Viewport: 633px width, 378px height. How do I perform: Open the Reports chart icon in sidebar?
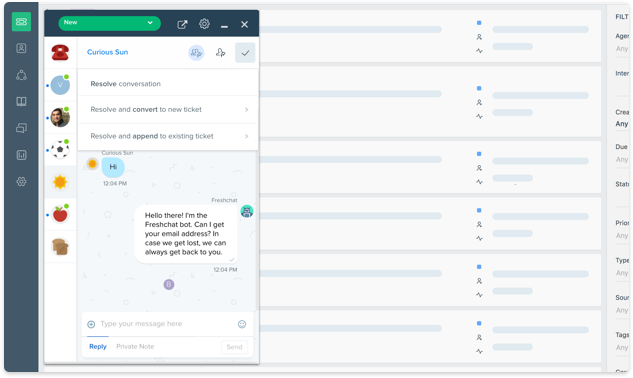pos(21,155)
